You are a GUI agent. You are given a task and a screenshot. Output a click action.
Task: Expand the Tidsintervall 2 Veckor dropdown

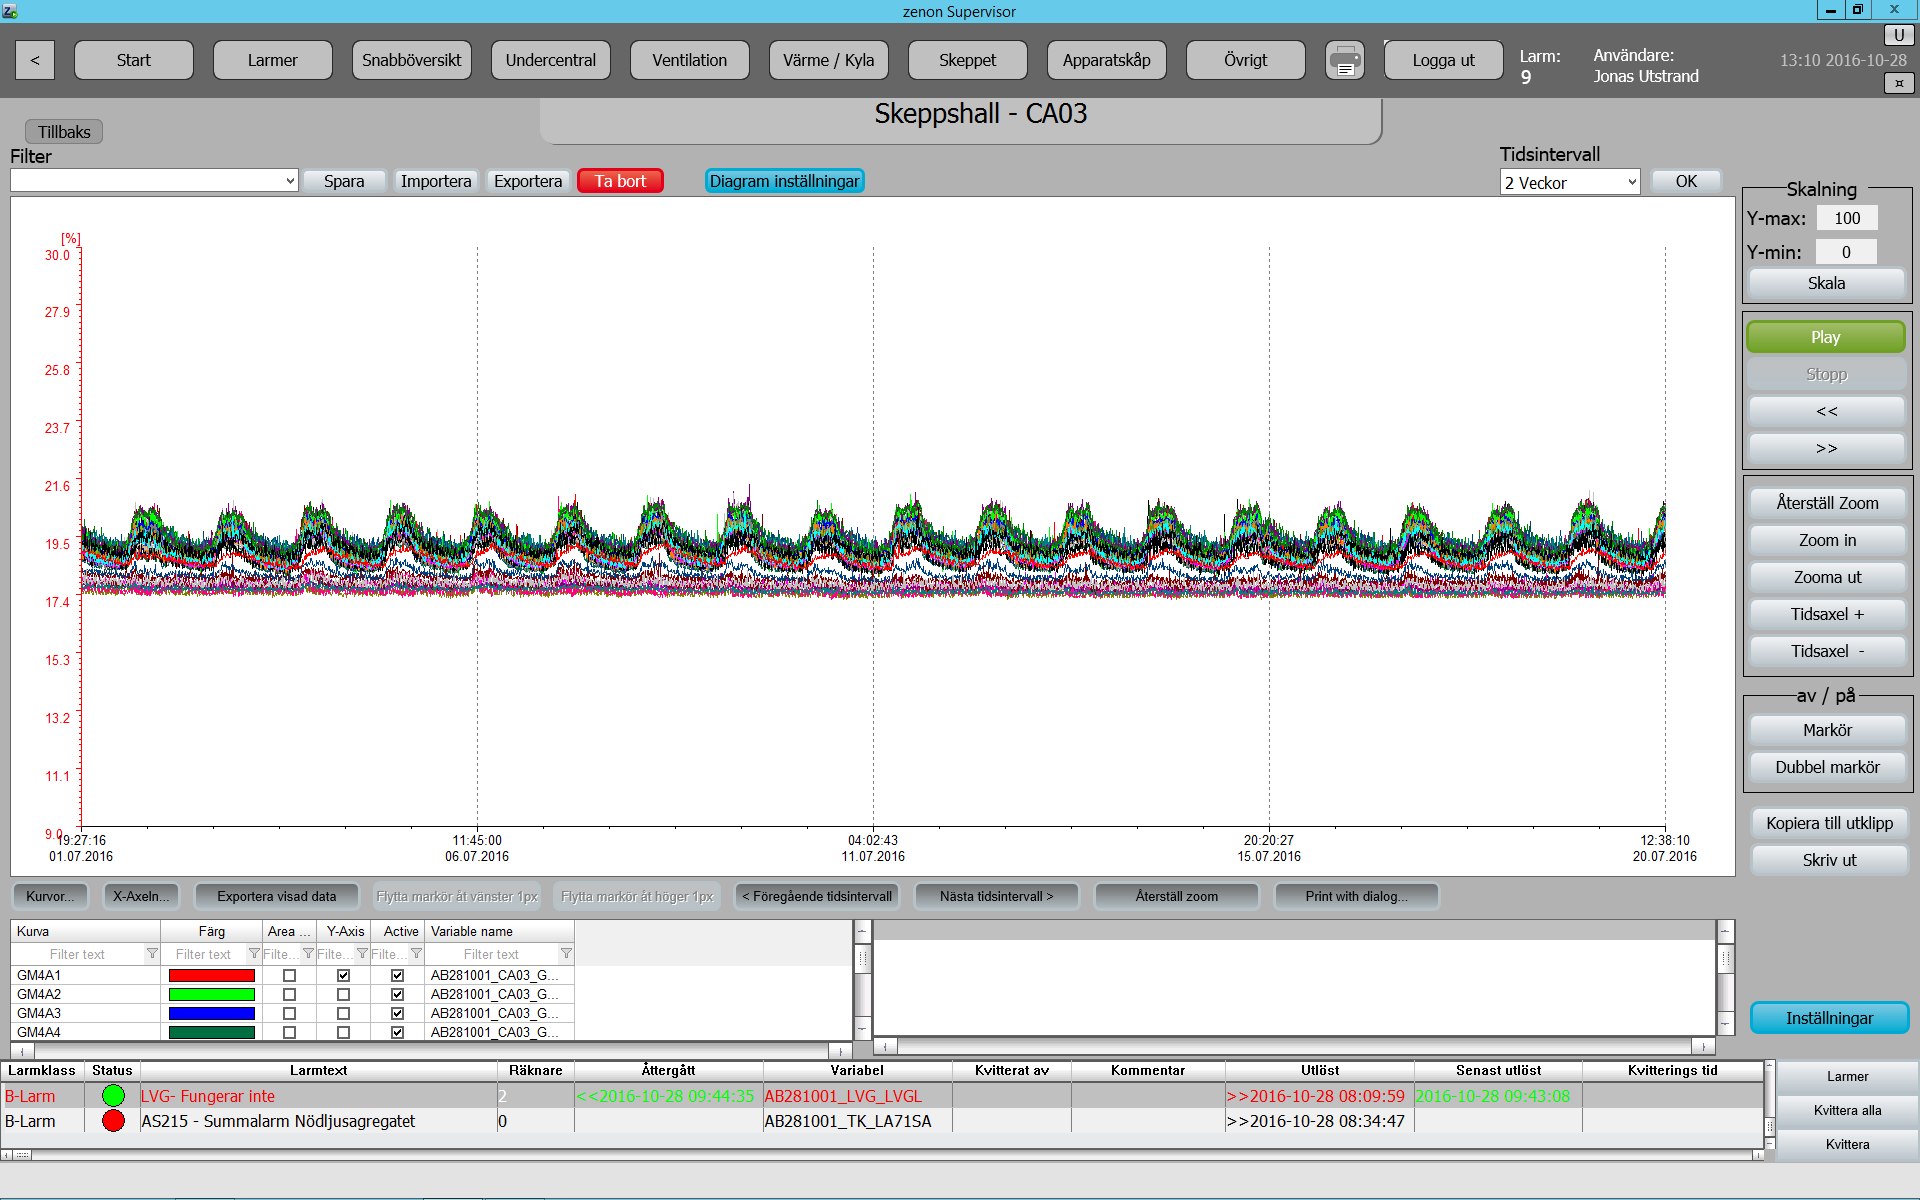pyautogui.click(x=1631, y=182)
